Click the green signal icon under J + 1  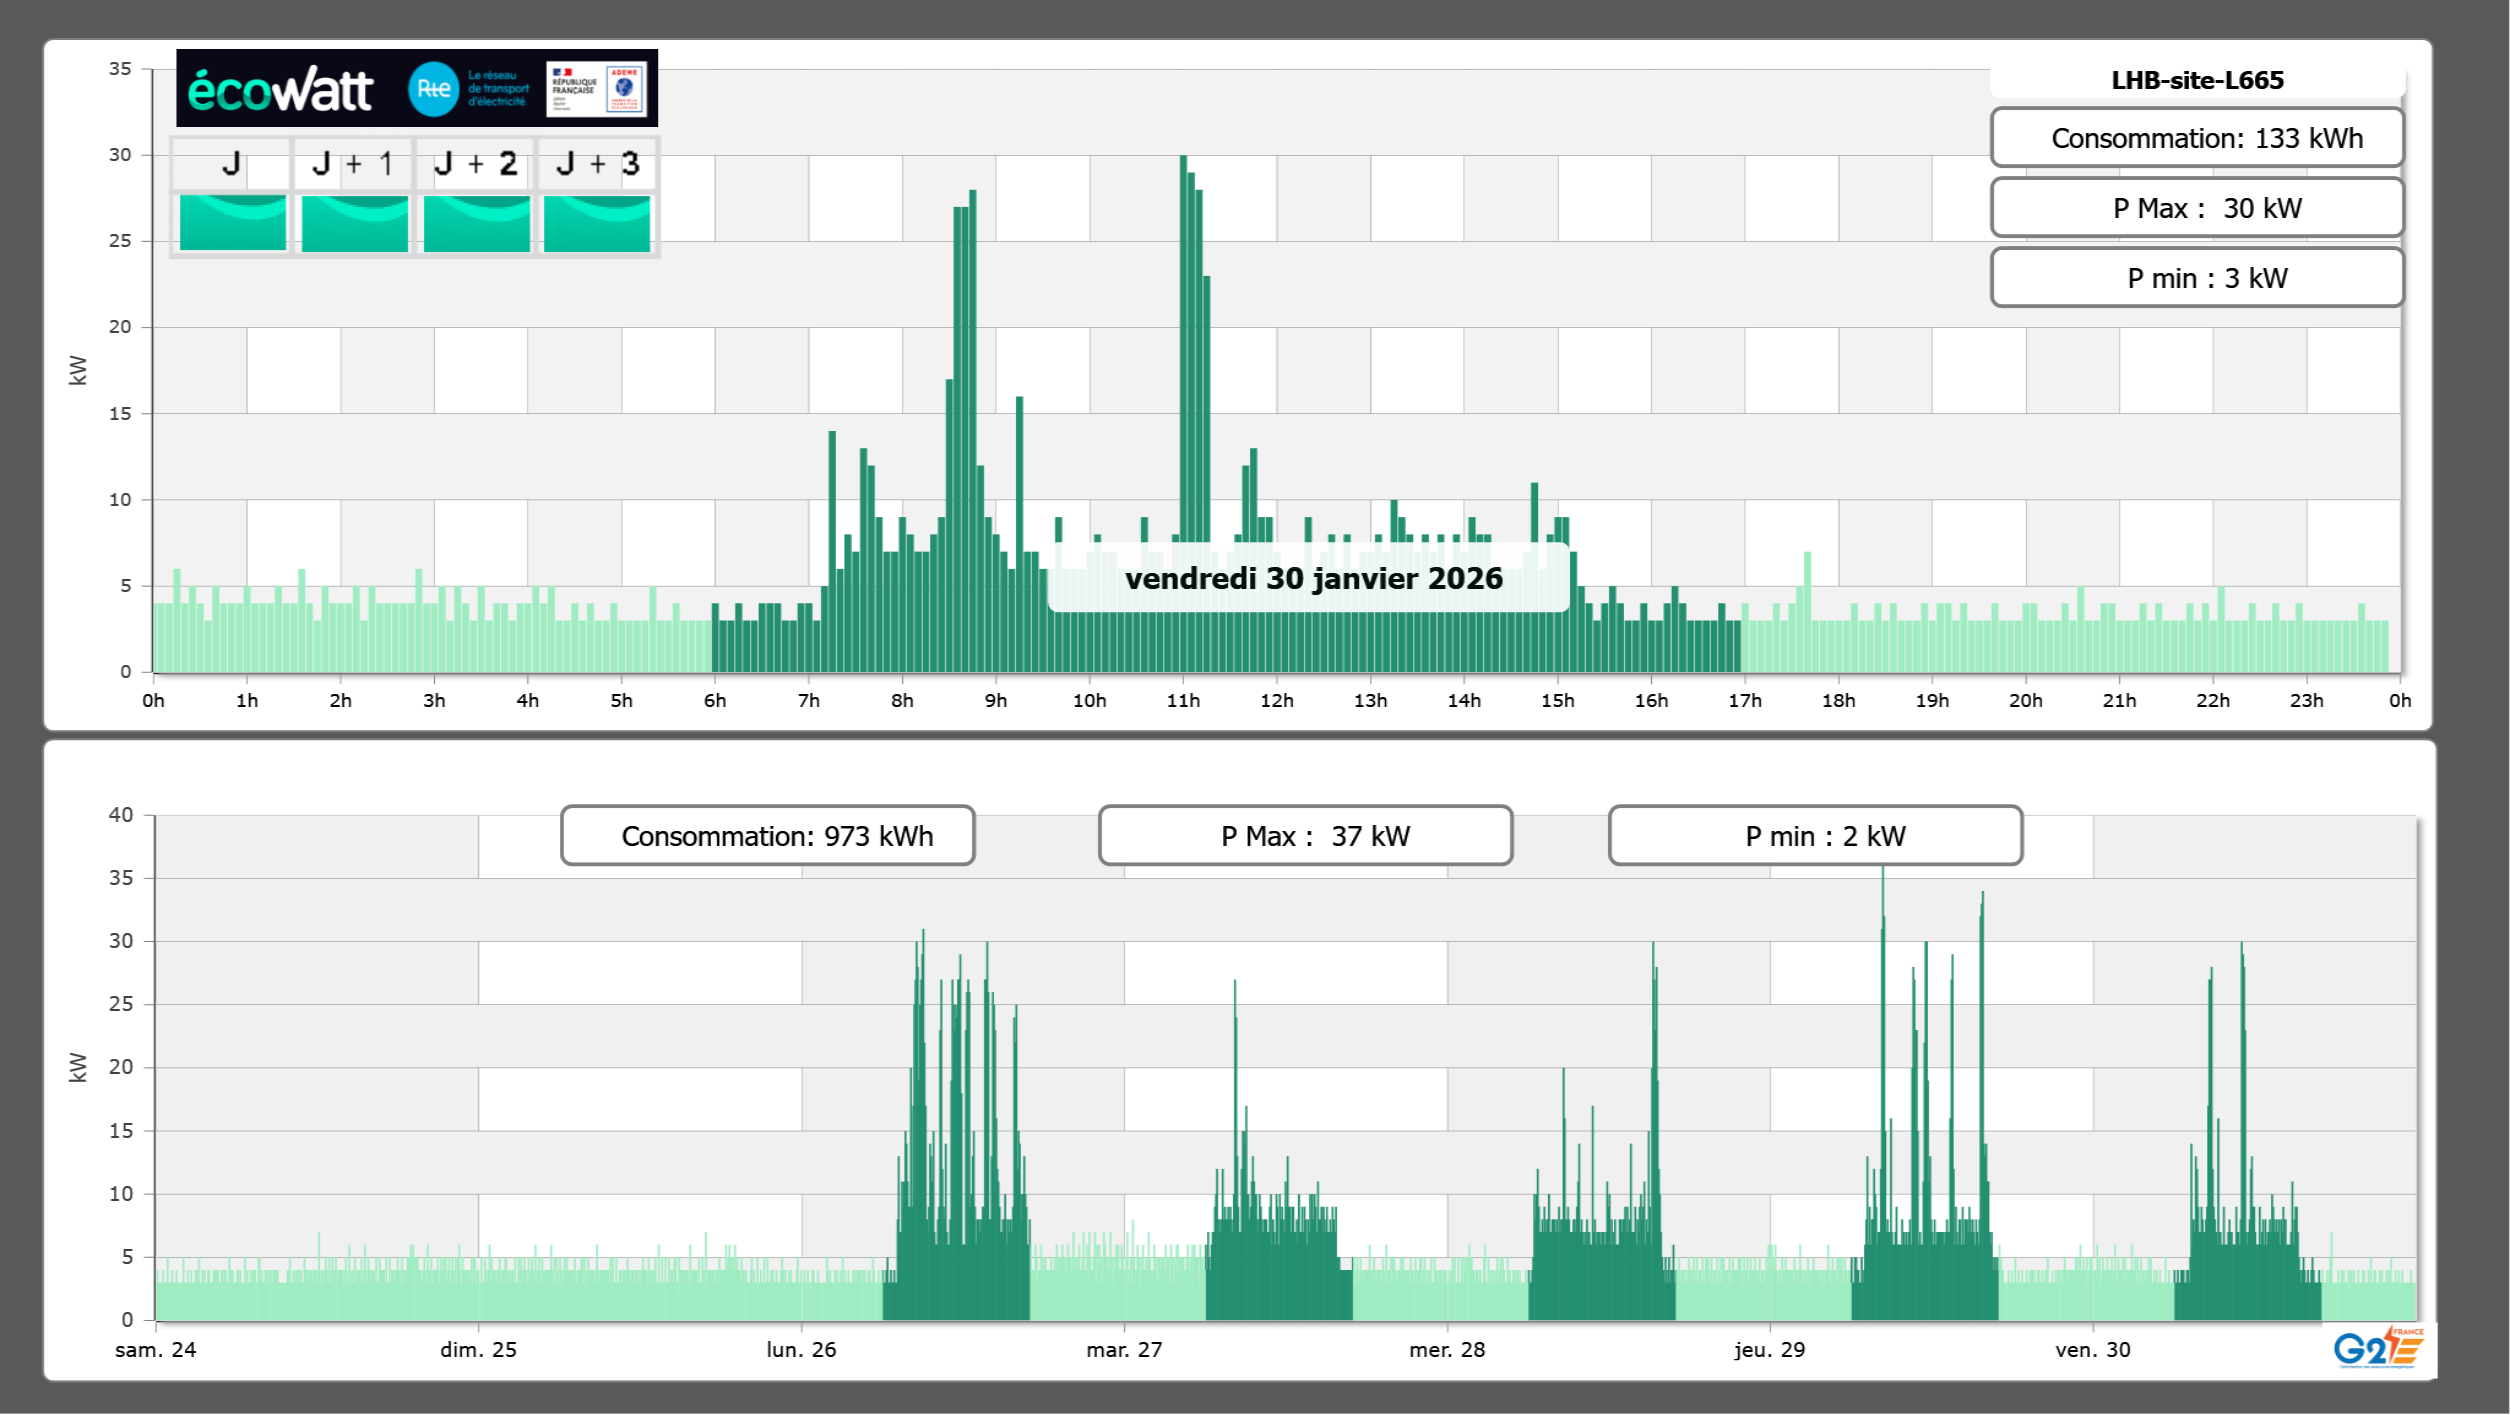pyautogui.click(x=354, y=222)
